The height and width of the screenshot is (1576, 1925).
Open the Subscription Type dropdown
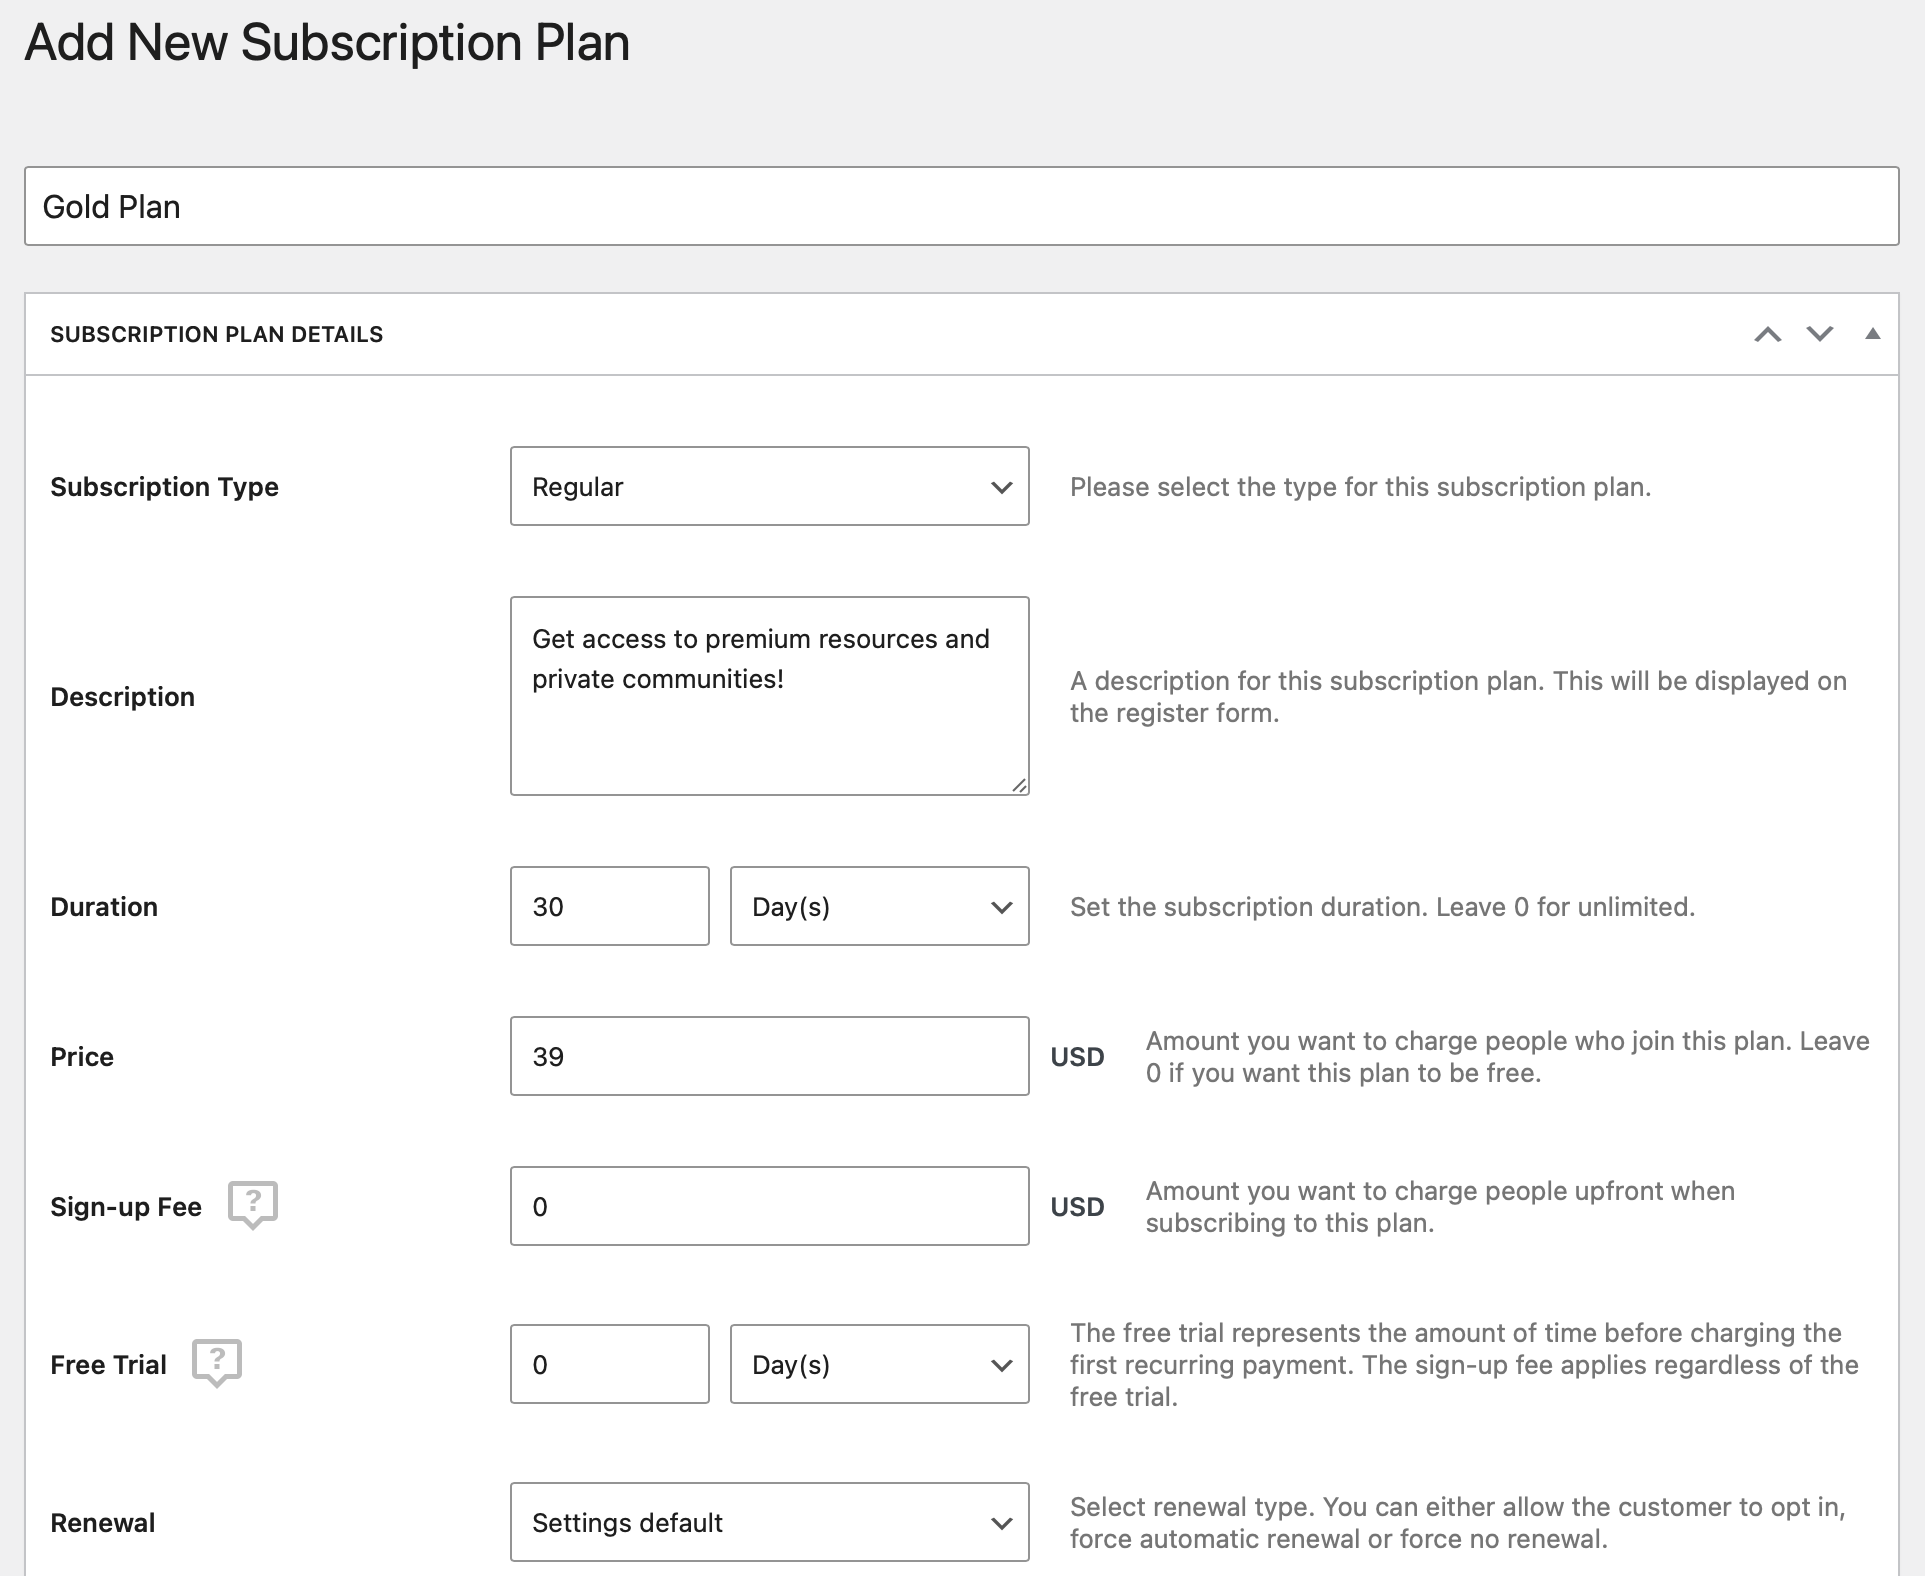(x=770, y=486)
